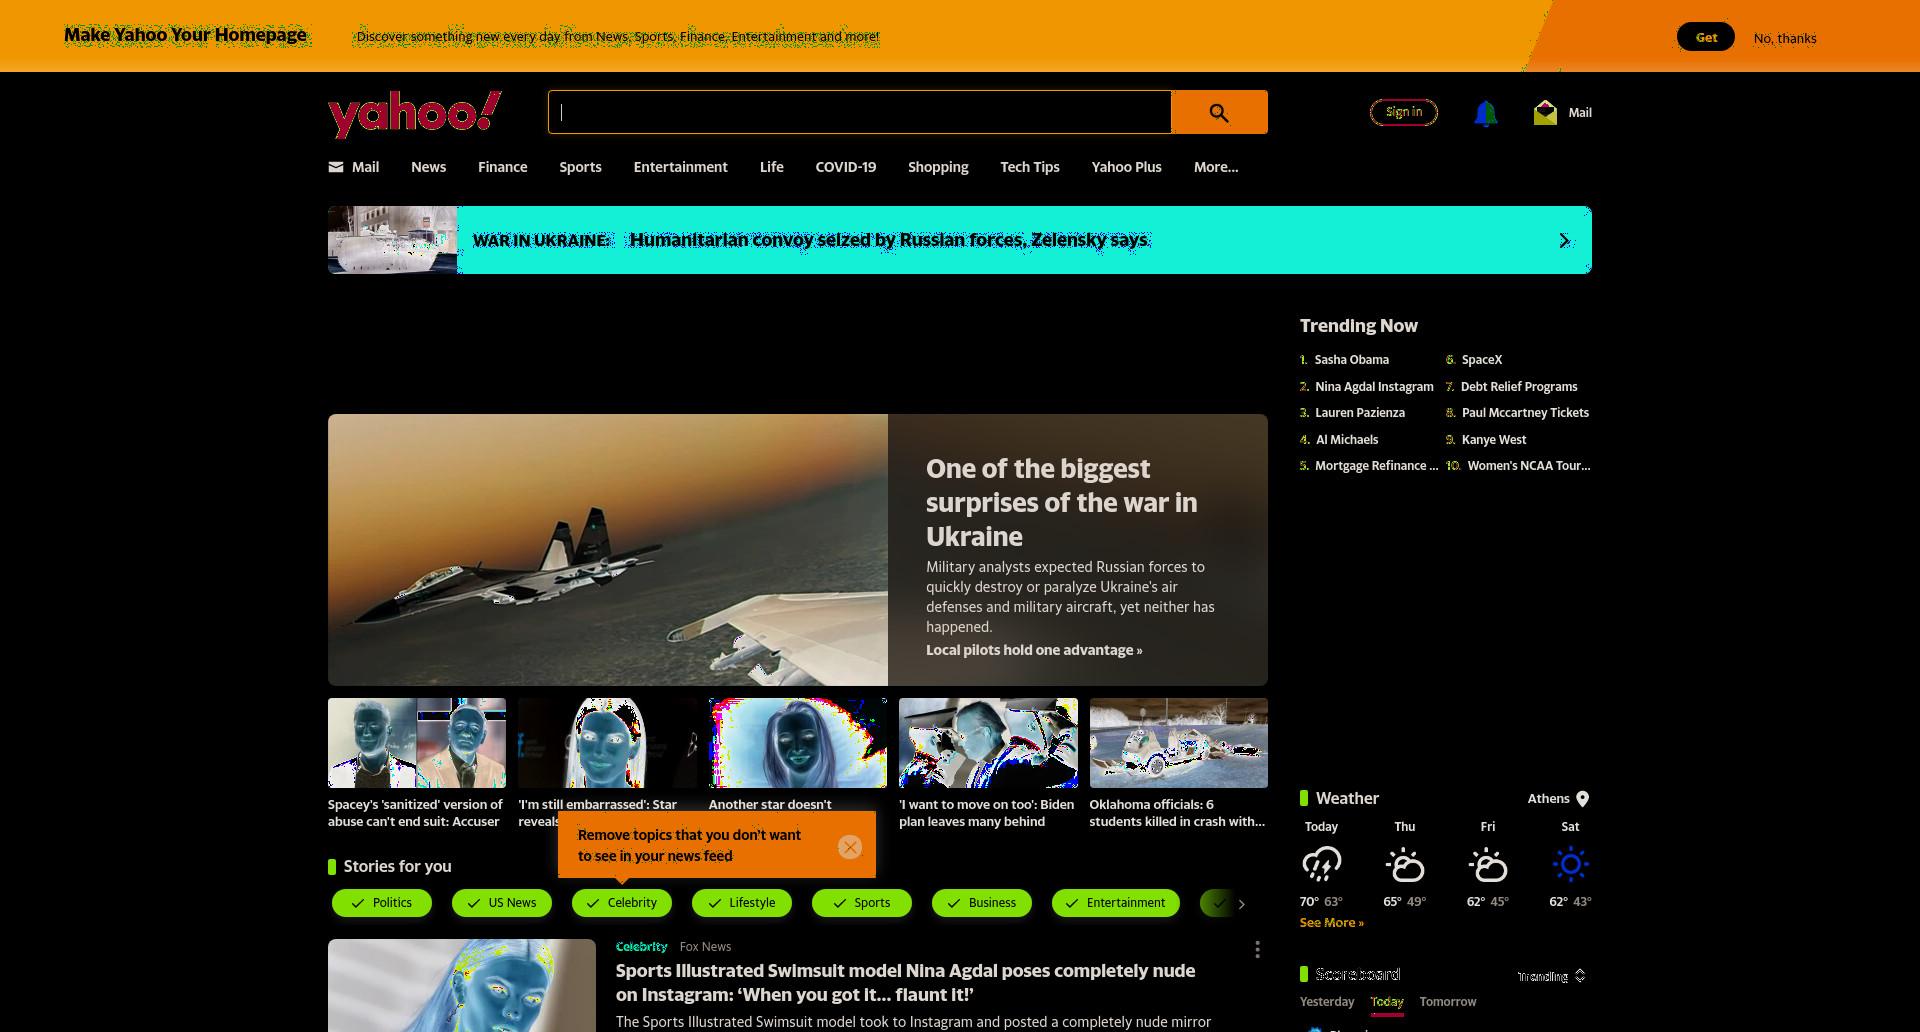Click the search magnifier button
Image resolution: width=1920 pixels, height=1032 pixels.
(1219, 112)
